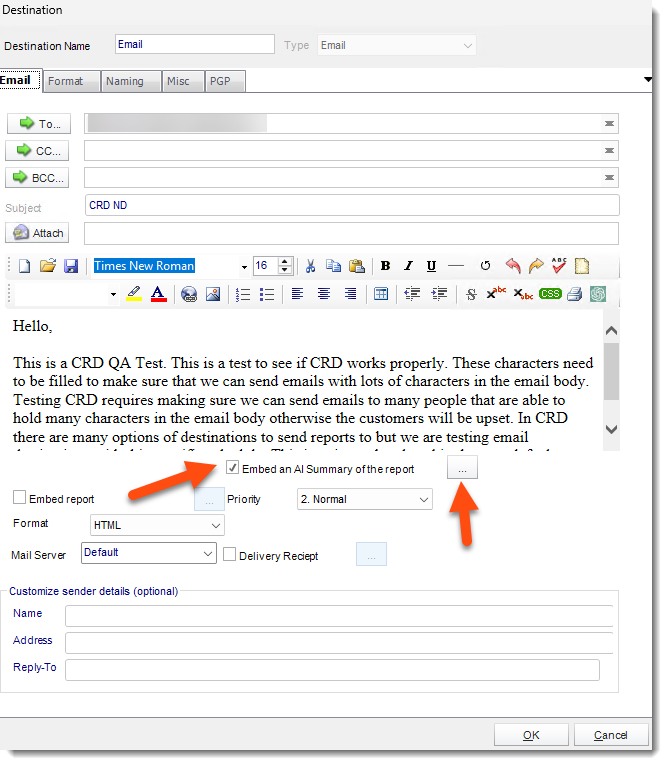This screenshot has height=765, width=667.
Task: Click the Undo arrow icon
Action: tap(513, 266)
